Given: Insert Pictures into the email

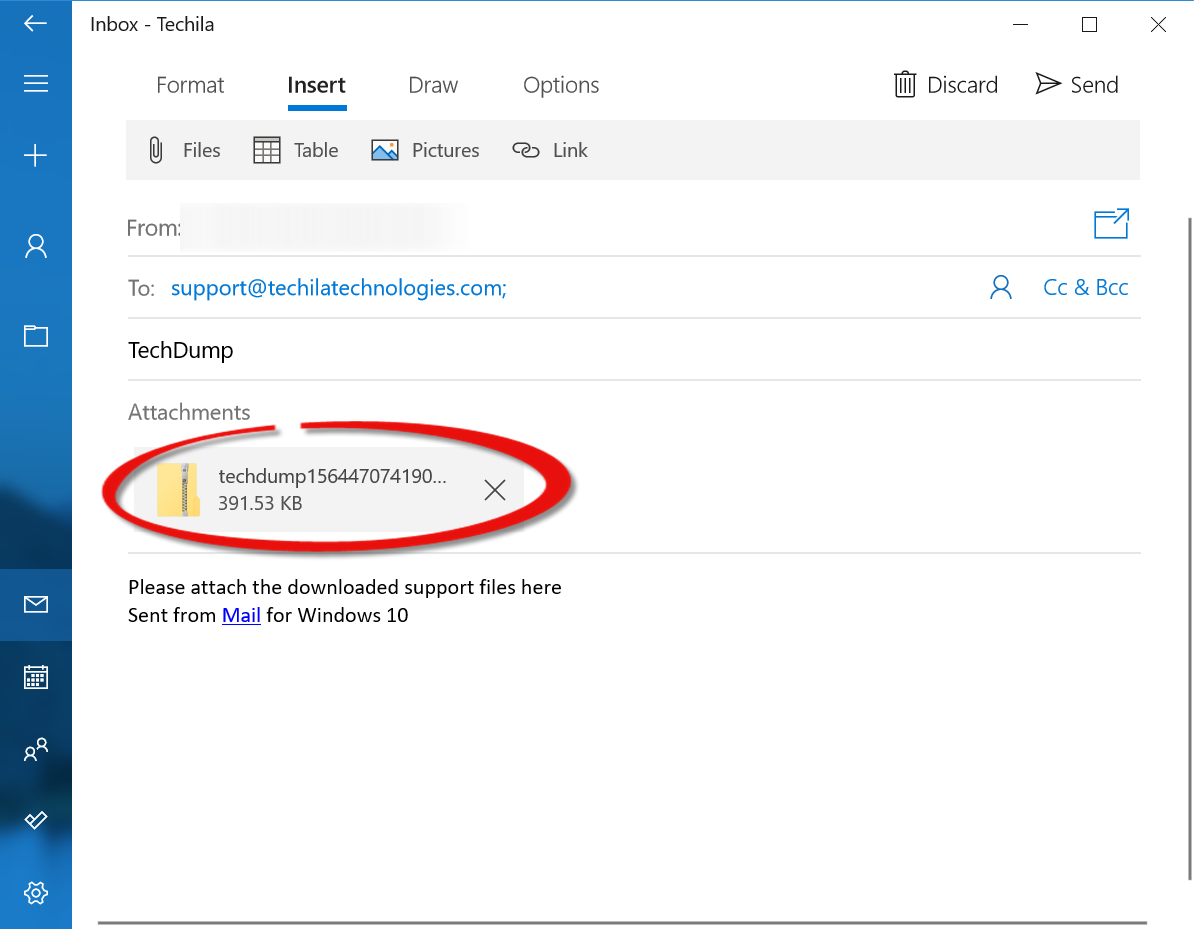Looking at the screenshot, I should 425,151.
